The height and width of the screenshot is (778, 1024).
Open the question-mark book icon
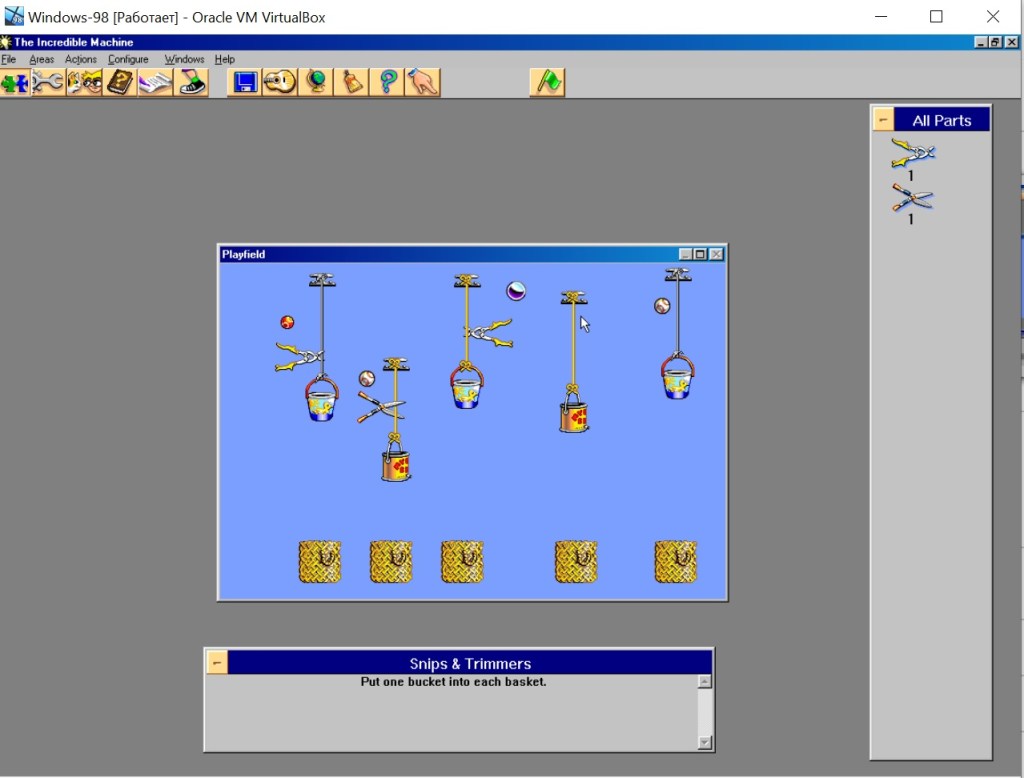[120, 82]
